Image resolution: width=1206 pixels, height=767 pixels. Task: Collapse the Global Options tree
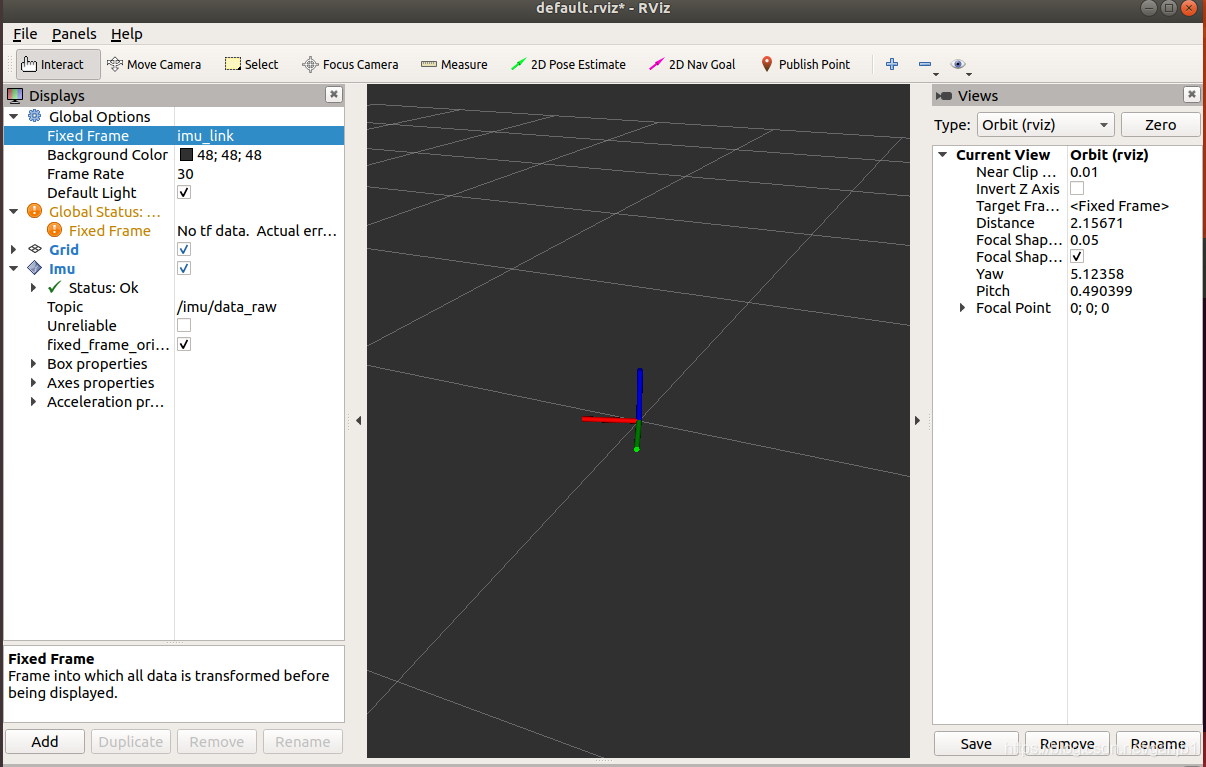click(14, 116)
